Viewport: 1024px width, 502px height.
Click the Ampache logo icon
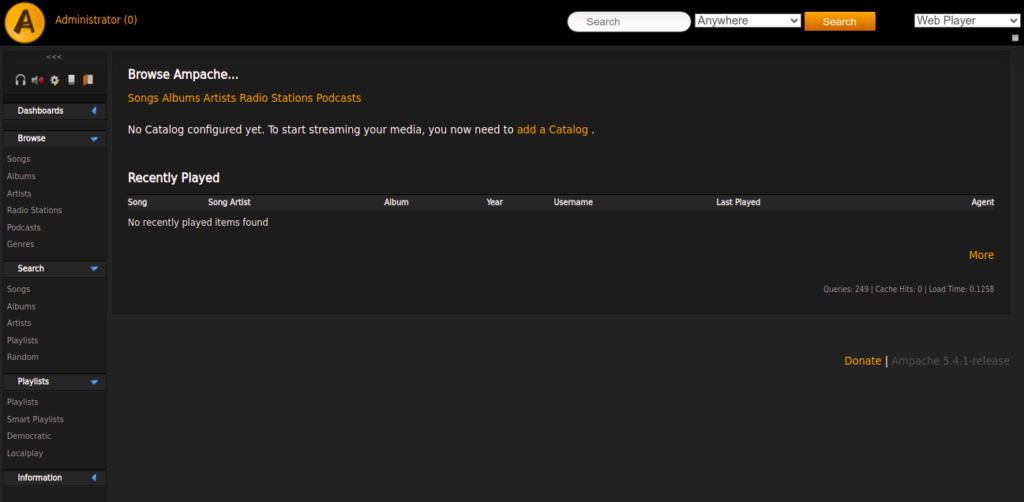coord(25,22)
